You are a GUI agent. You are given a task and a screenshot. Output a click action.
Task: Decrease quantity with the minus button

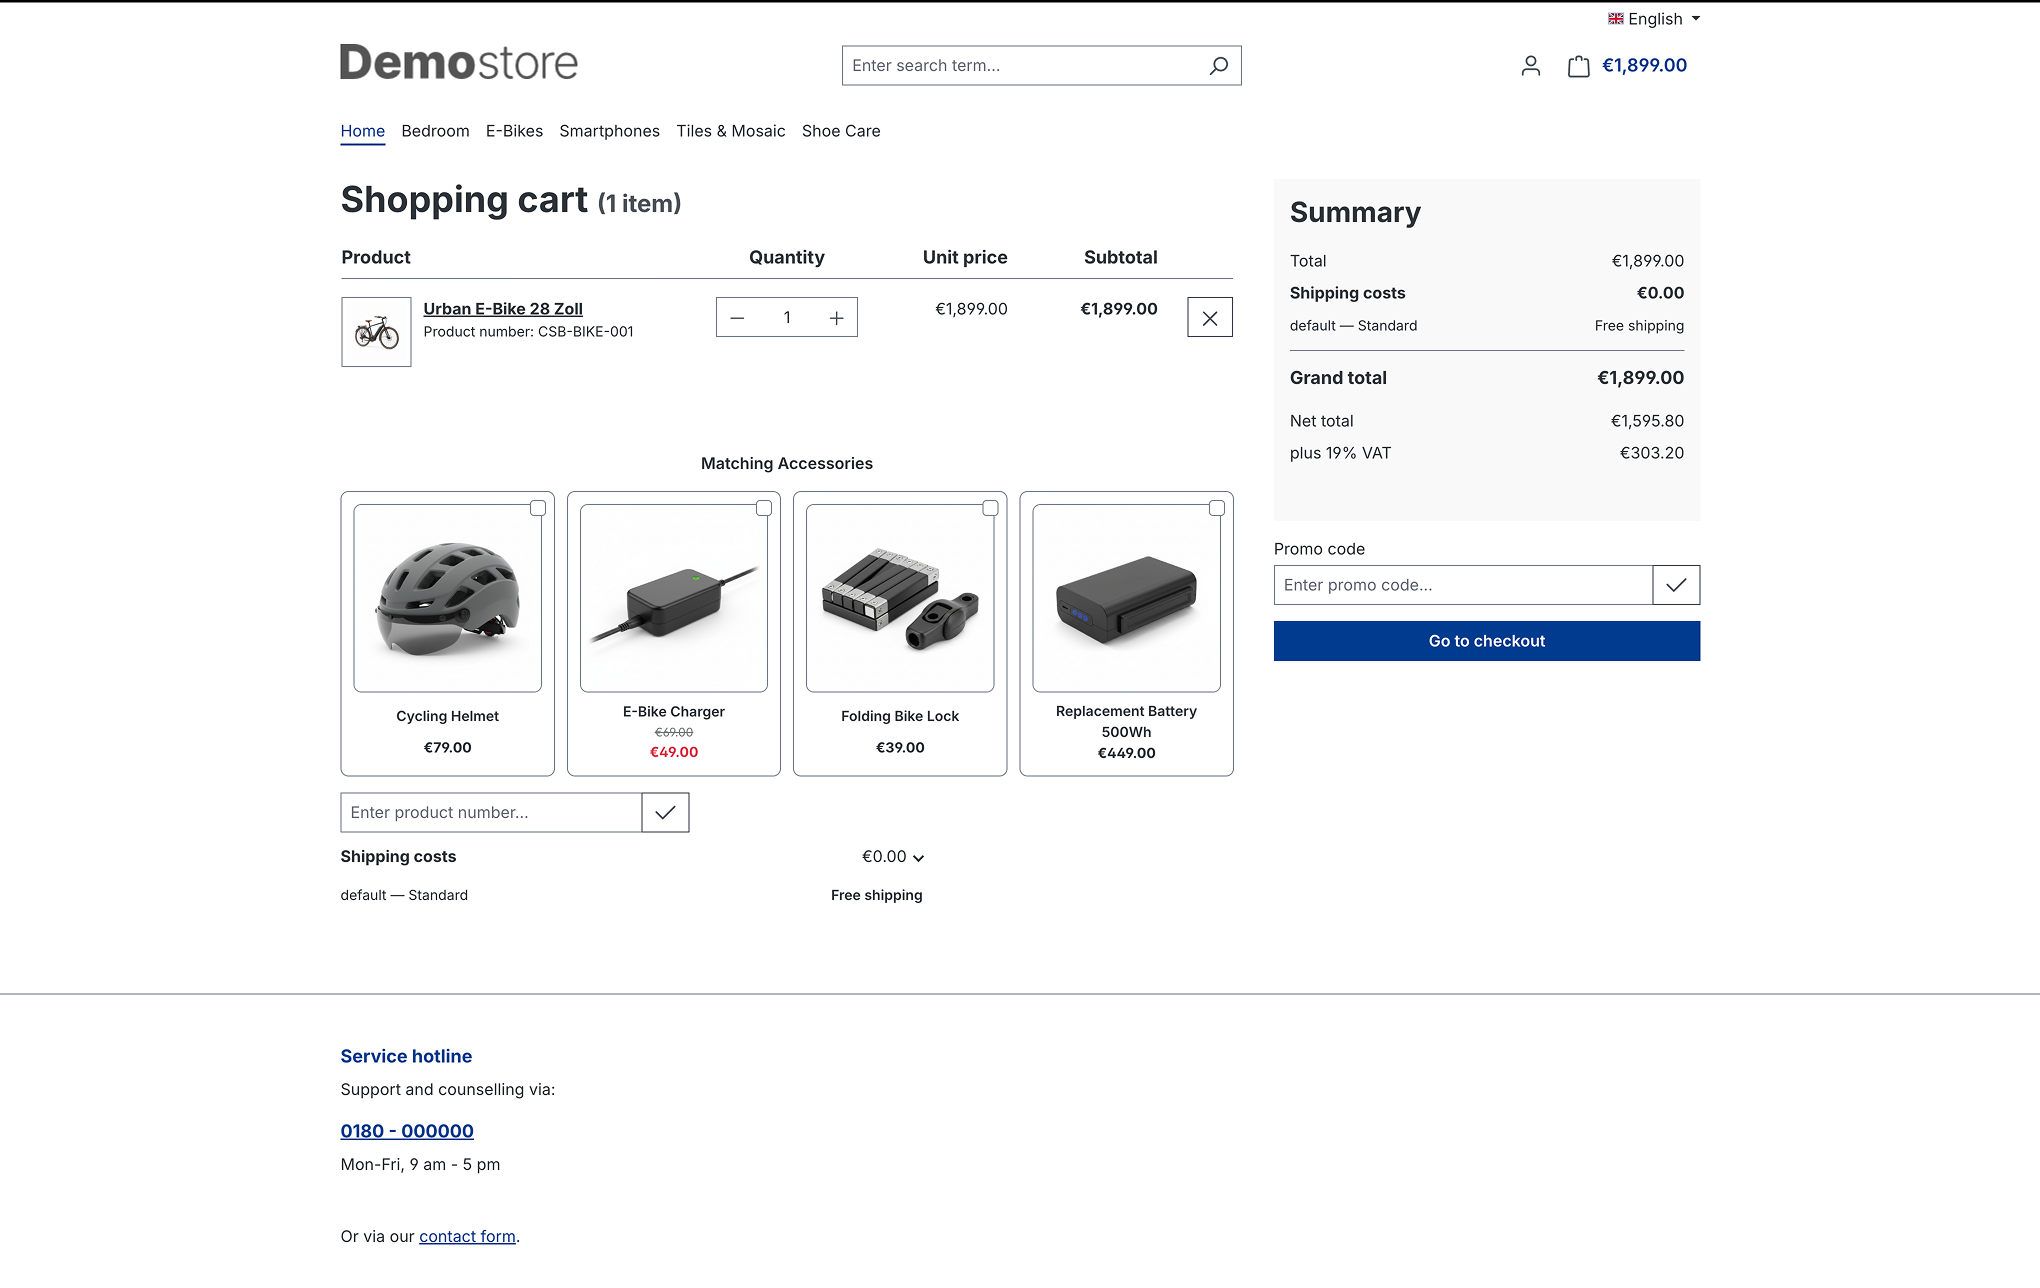737,318
